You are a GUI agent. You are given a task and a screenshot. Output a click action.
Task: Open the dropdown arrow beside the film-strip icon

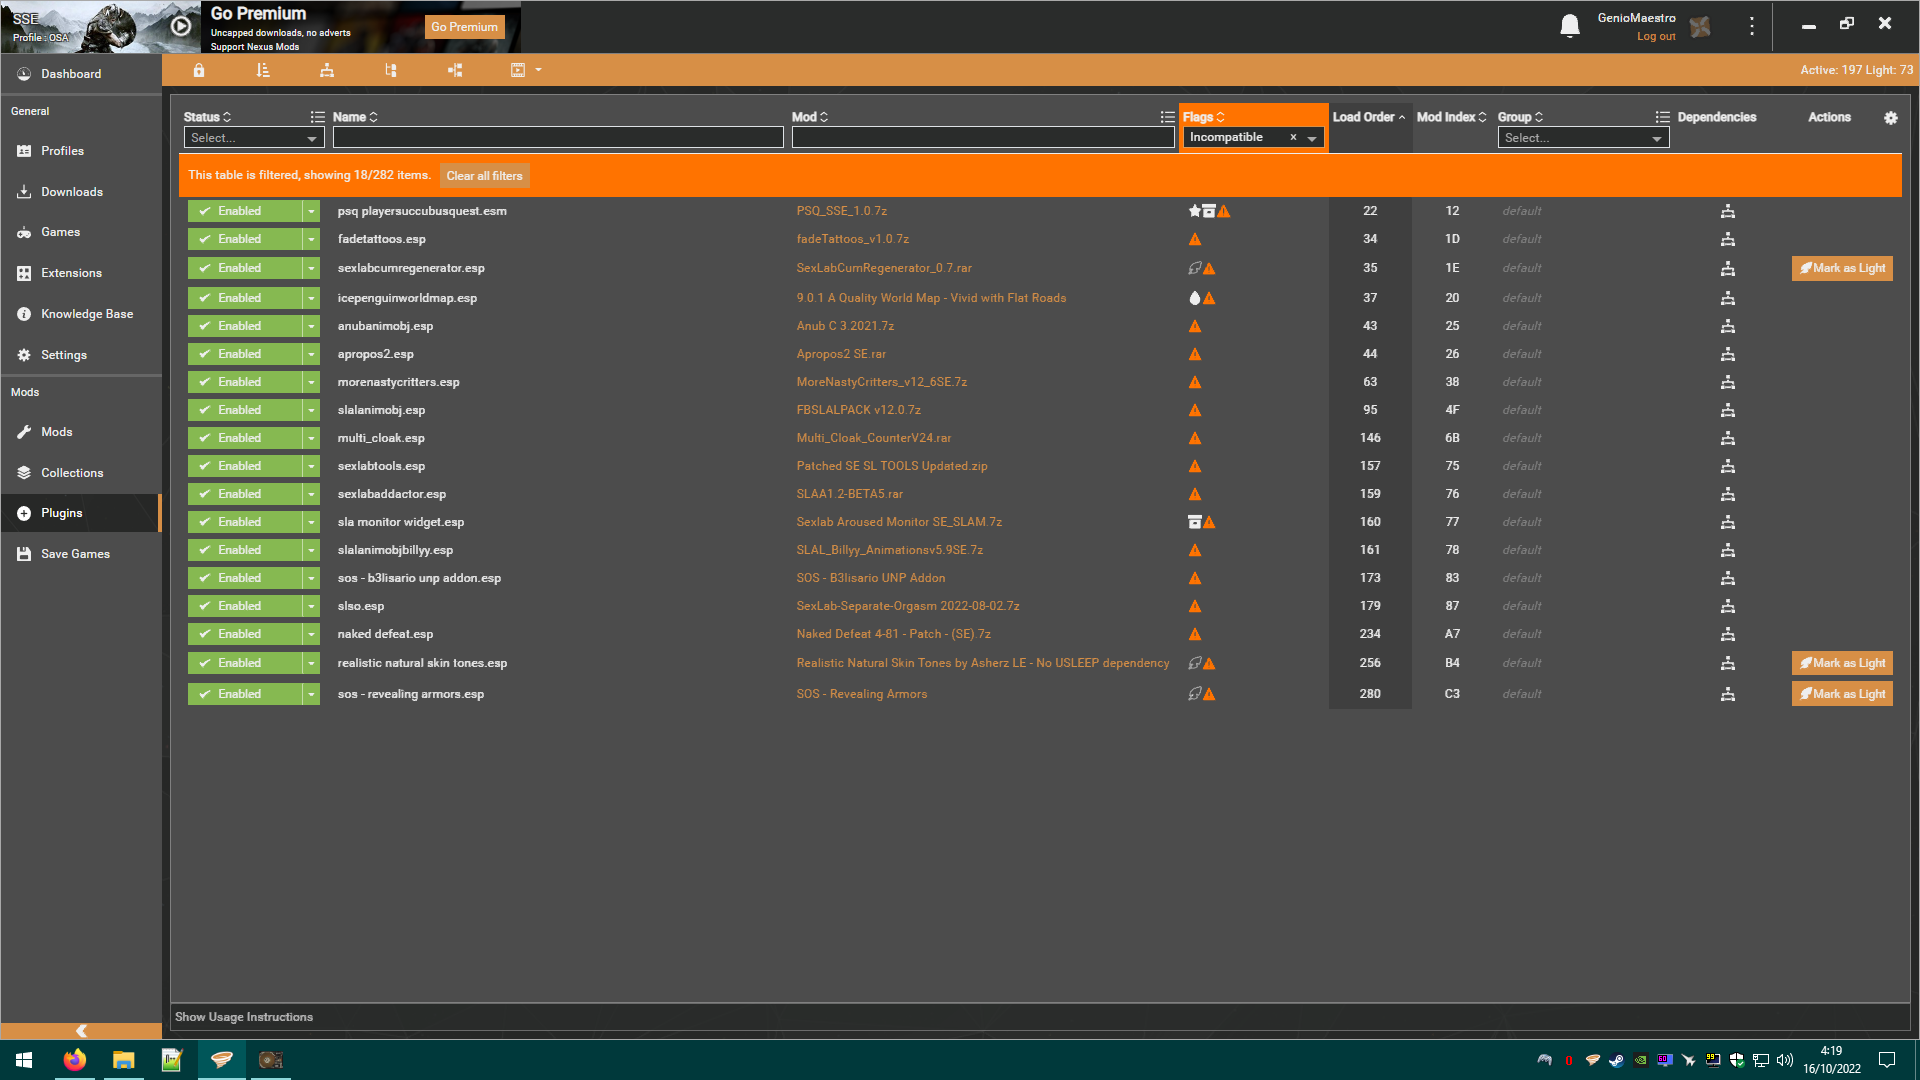(x=538, y=70)
